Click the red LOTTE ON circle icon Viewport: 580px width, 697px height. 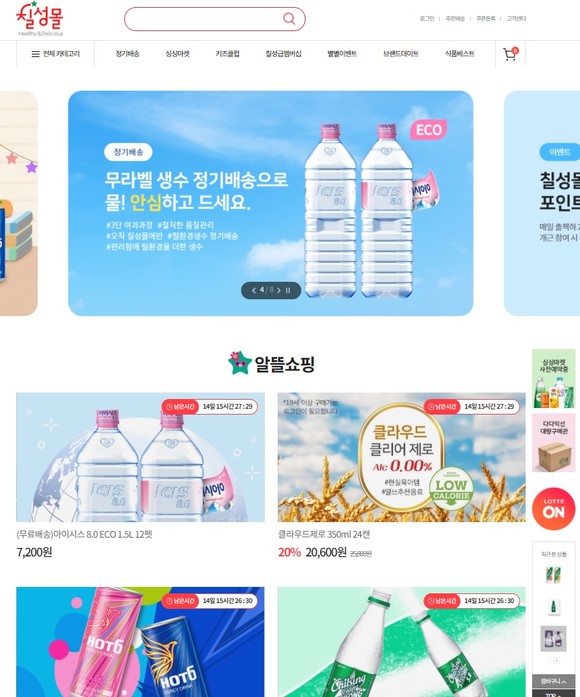(x=553, y=508)
